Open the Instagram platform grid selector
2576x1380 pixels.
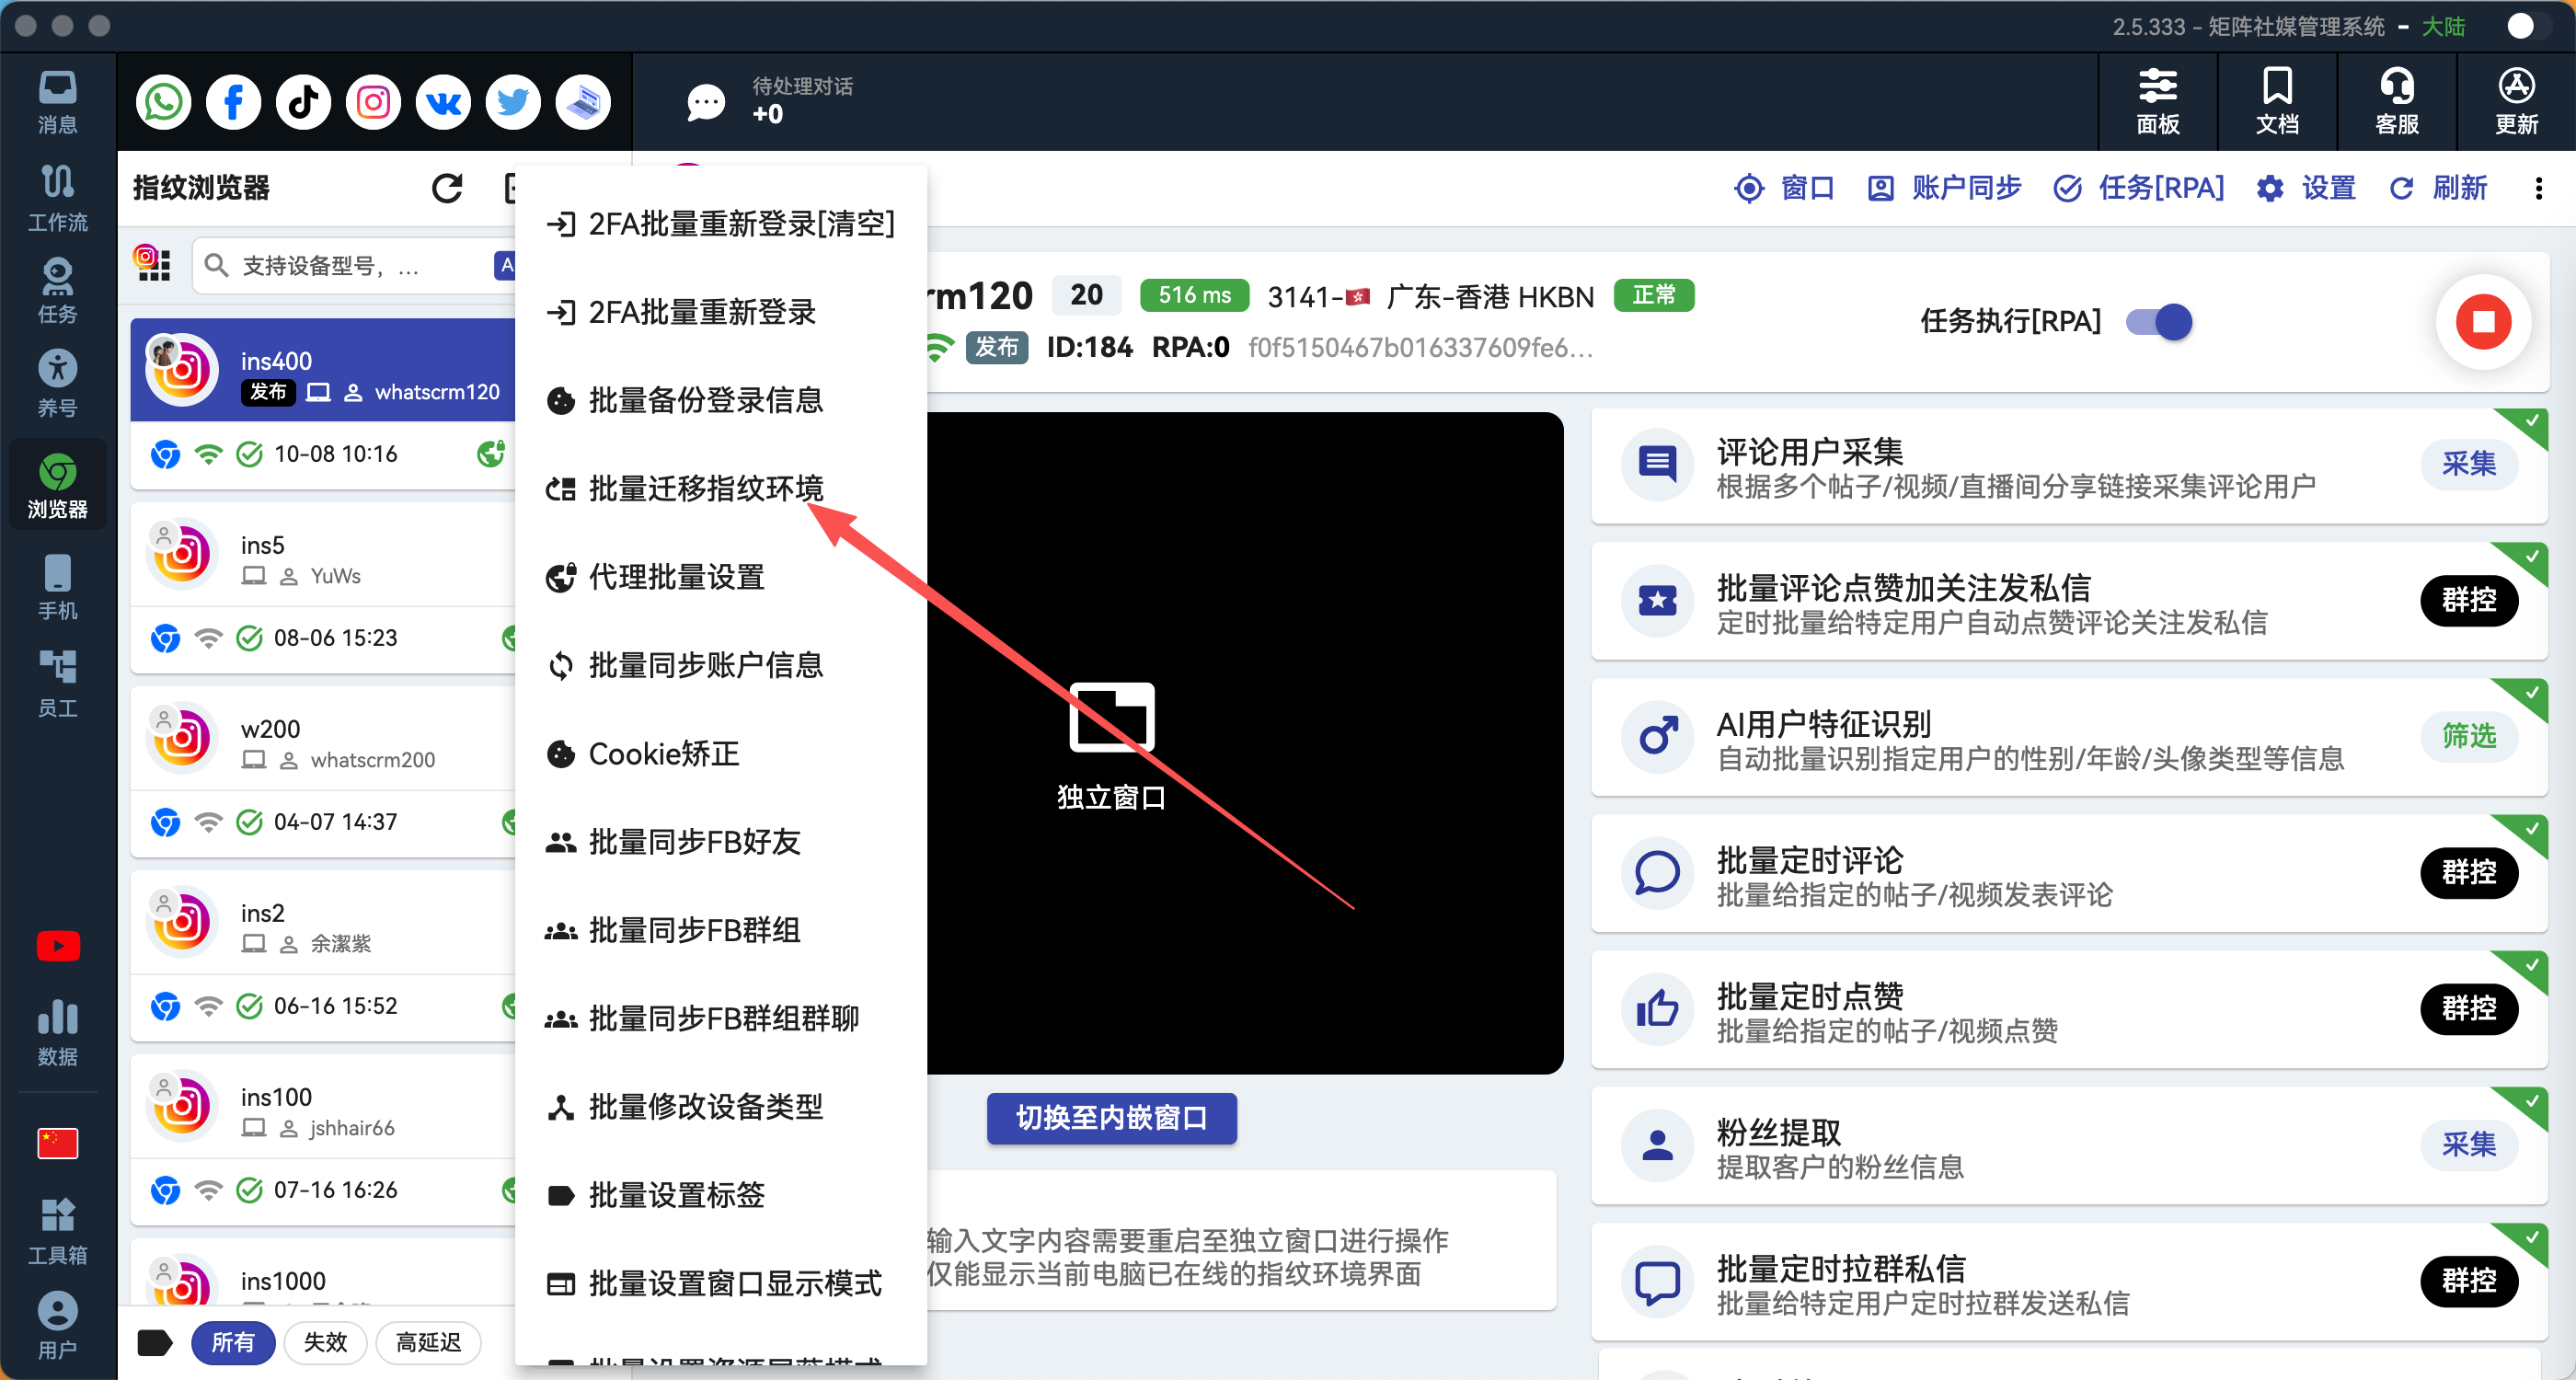tap(153, 264)
